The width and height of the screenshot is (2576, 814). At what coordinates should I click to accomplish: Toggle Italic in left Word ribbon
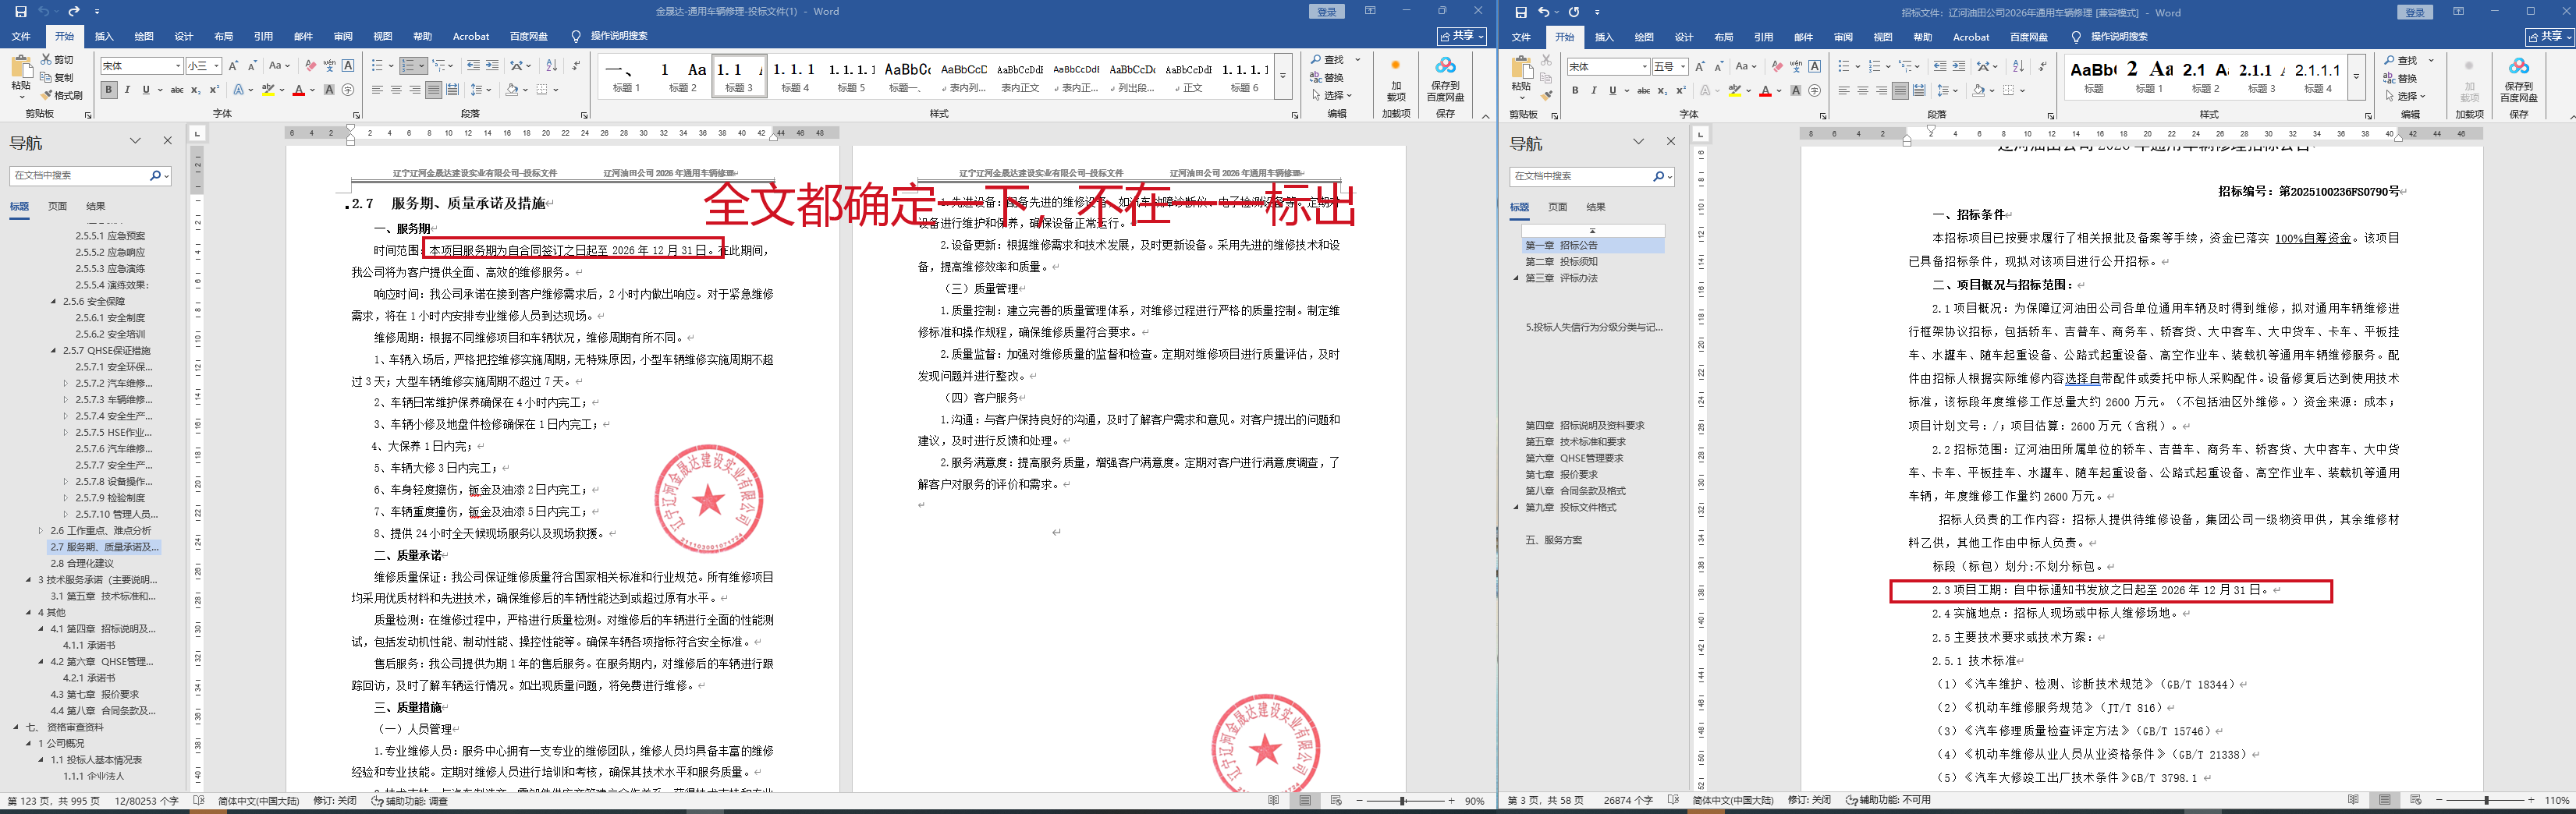coord(127,90)
